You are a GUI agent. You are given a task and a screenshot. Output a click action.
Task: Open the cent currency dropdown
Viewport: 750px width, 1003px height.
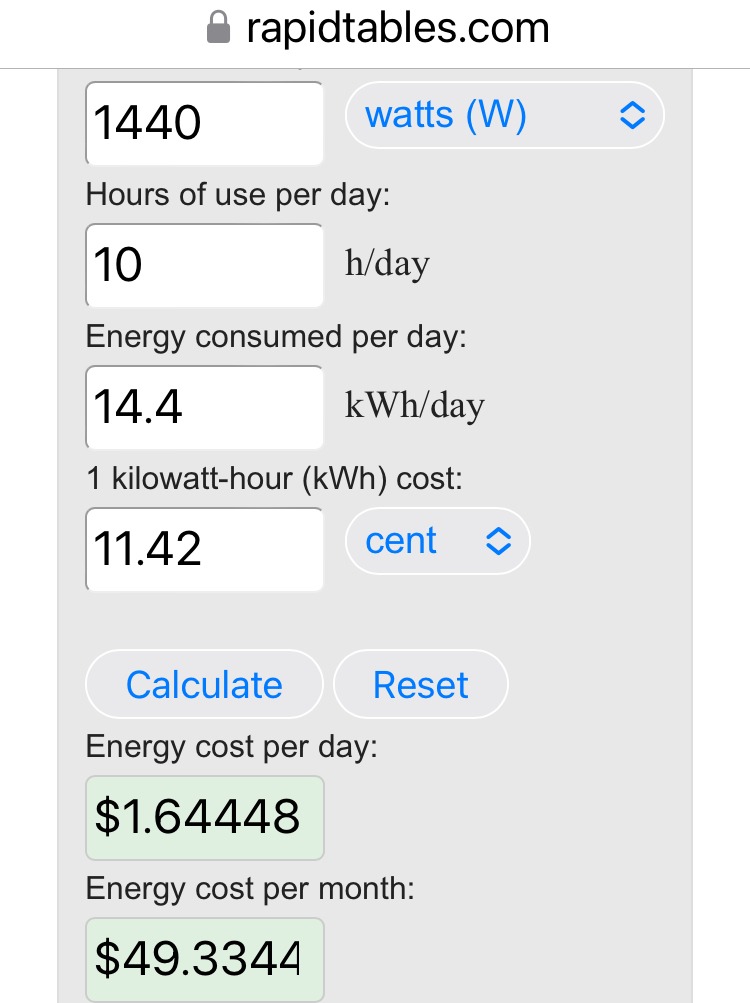click(x=438, y=541)
